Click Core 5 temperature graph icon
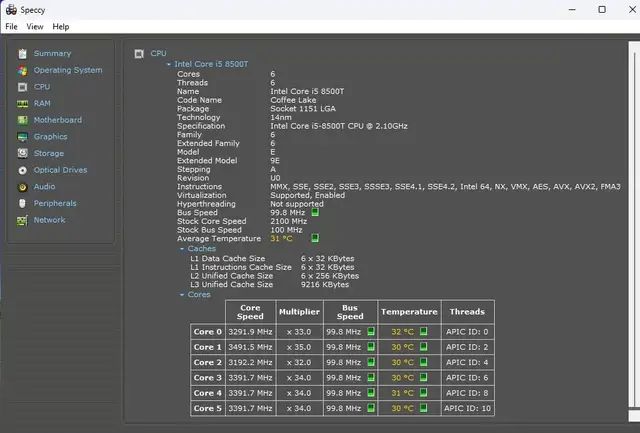Screen dimensions: 640x433 (424, 408)
